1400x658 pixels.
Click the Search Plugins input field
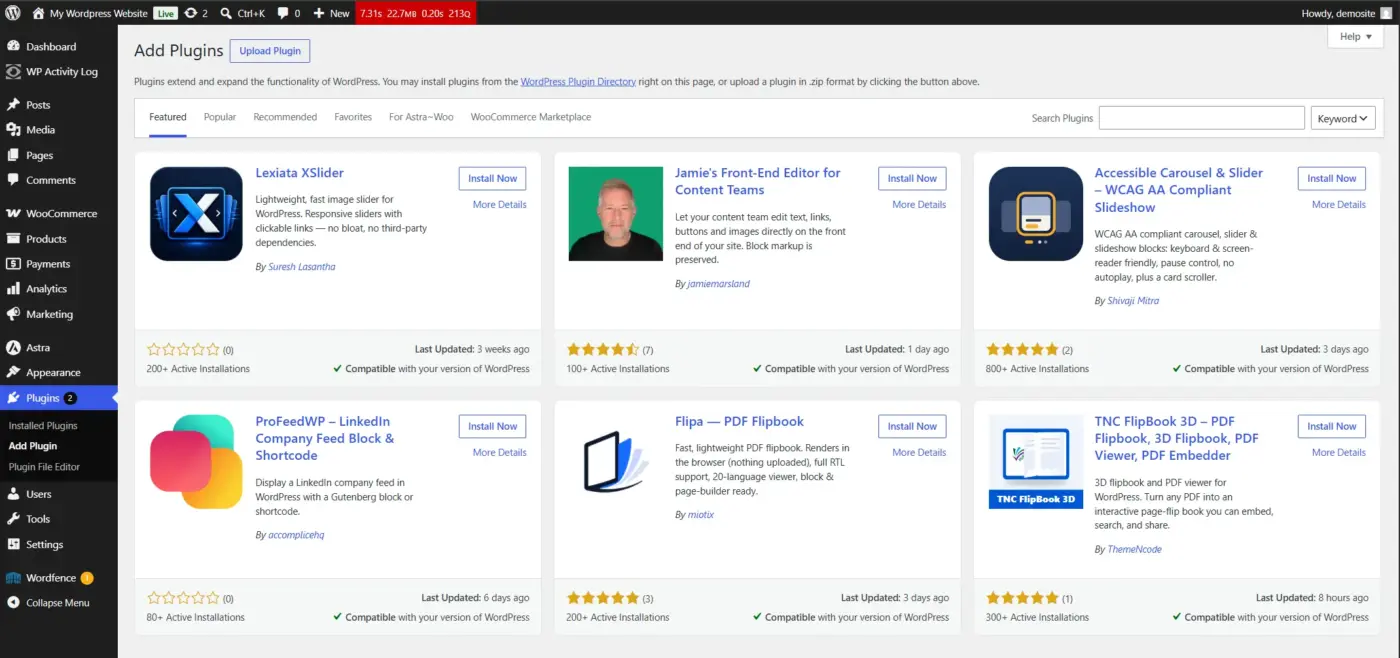click(x=1202, y=118)
